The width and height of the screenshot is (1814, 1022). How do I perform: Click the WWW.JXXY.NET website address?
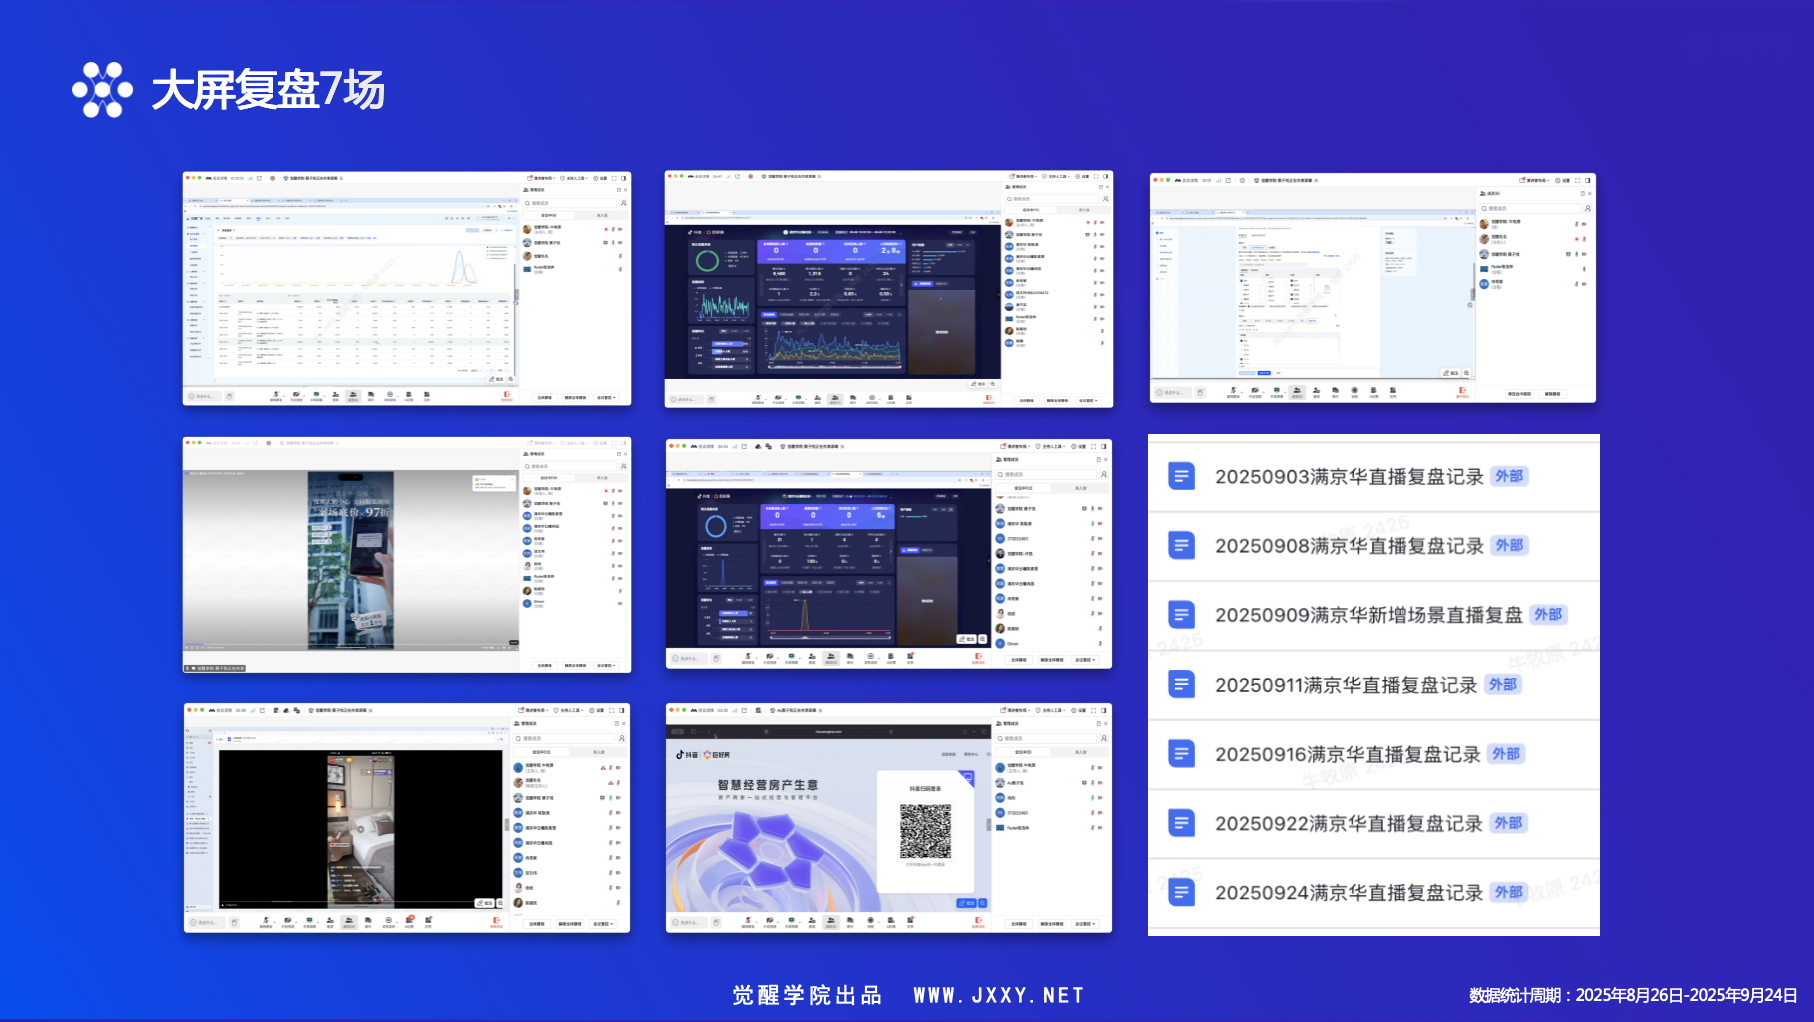click(998, 995)
